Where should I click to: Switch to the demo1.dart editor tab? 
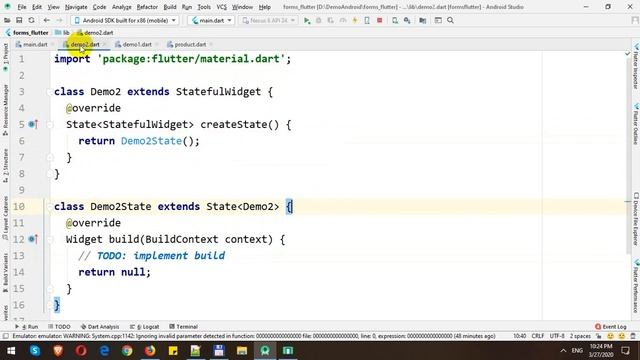[x=137, y=44]
